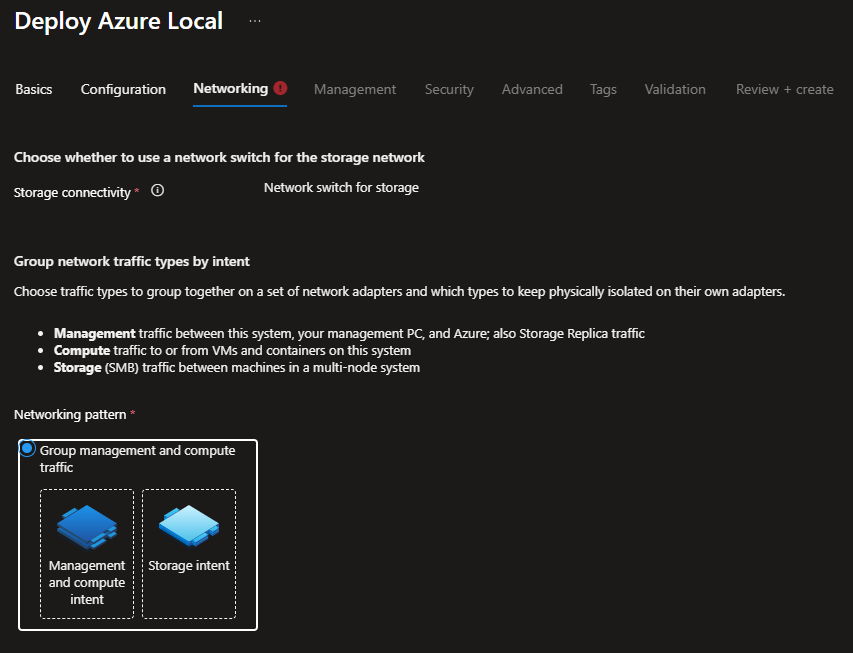Image resolution: width=853 pixels, height=653 pixels.
Task: Select the Networking tab label
Action: 230,88
